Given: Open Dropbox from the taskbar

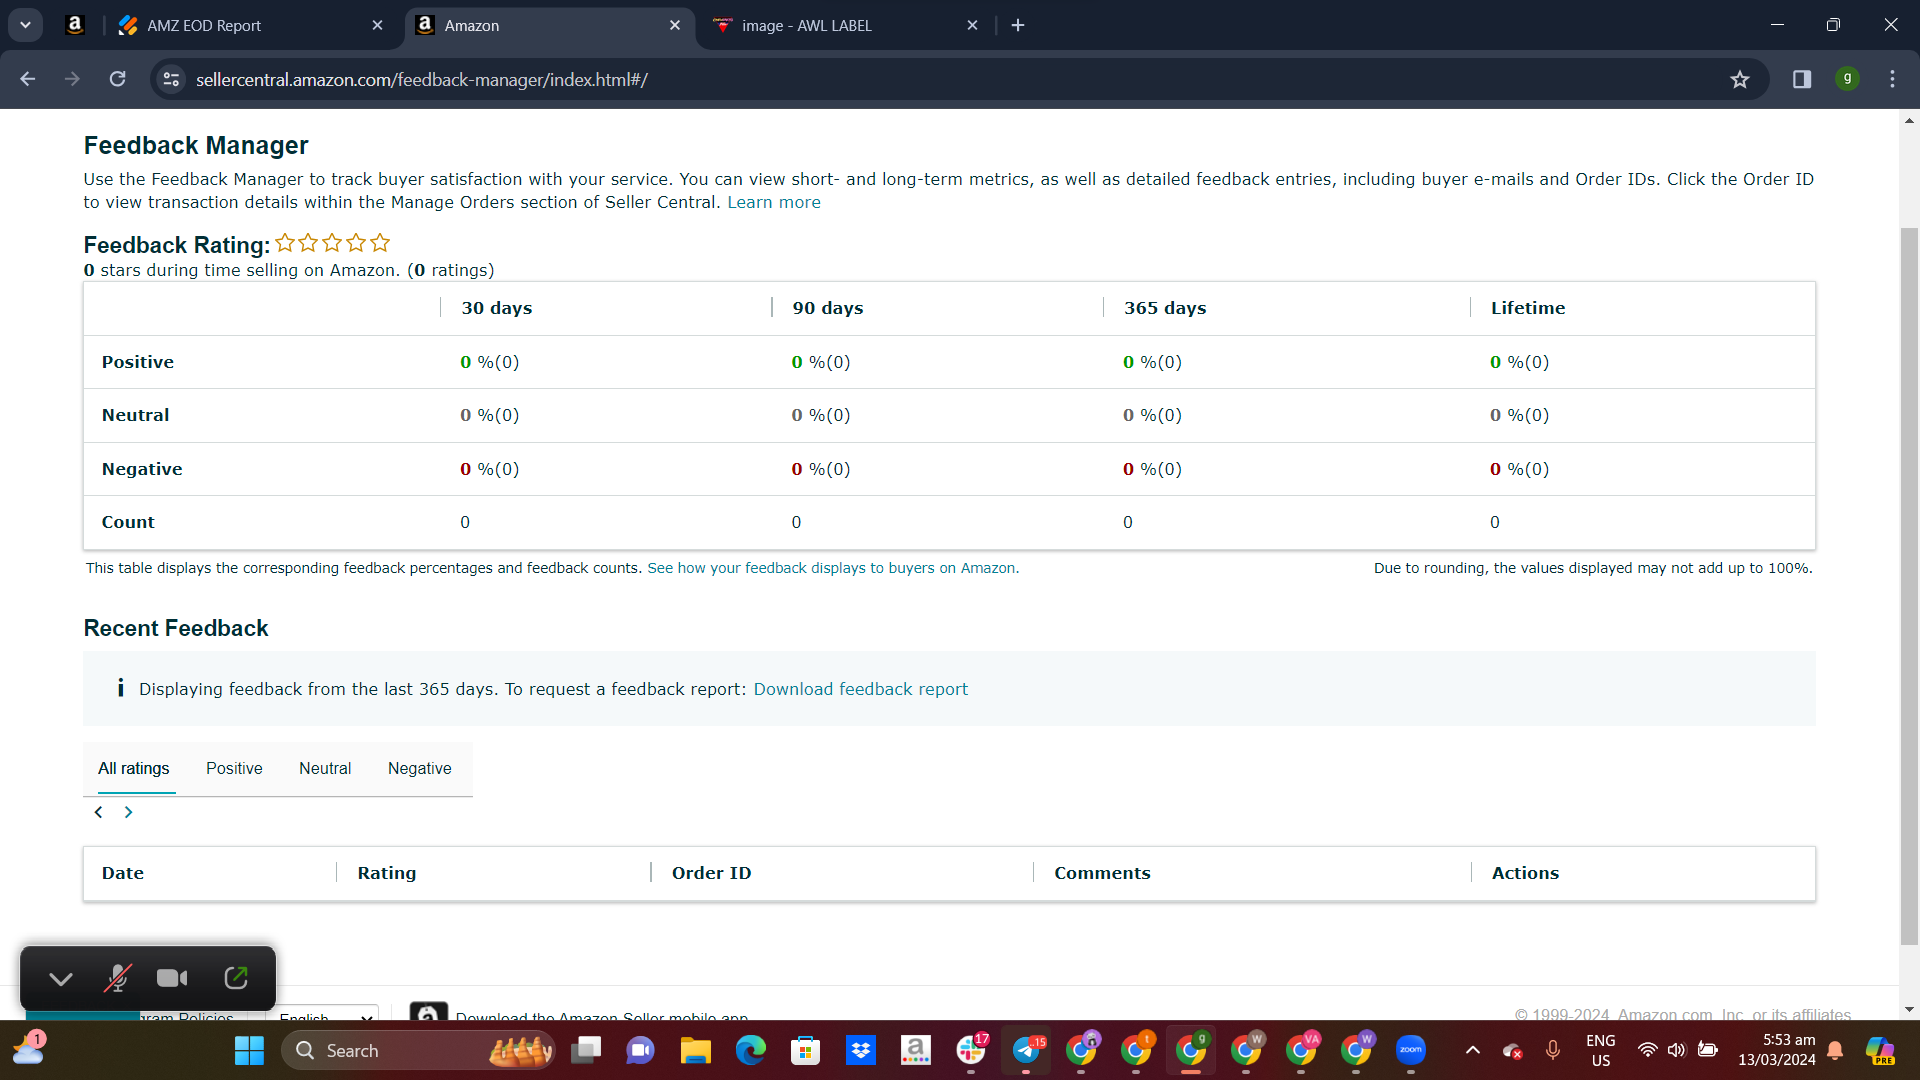Looking at the screenshot, I should click(x=860, y=1050).
